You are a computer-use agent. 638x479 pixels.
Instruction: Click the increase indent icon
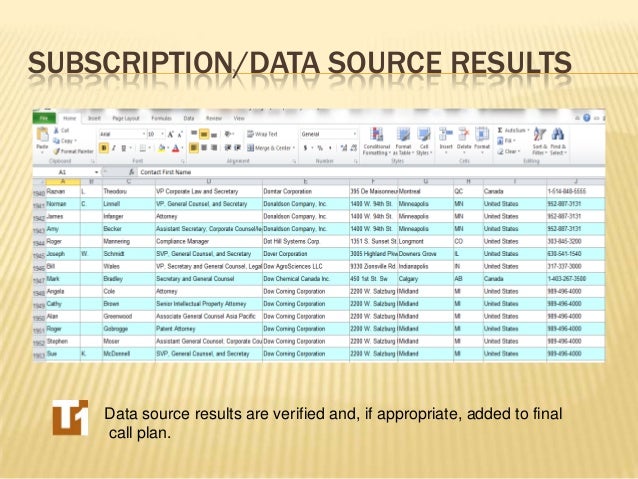[238, 148]
